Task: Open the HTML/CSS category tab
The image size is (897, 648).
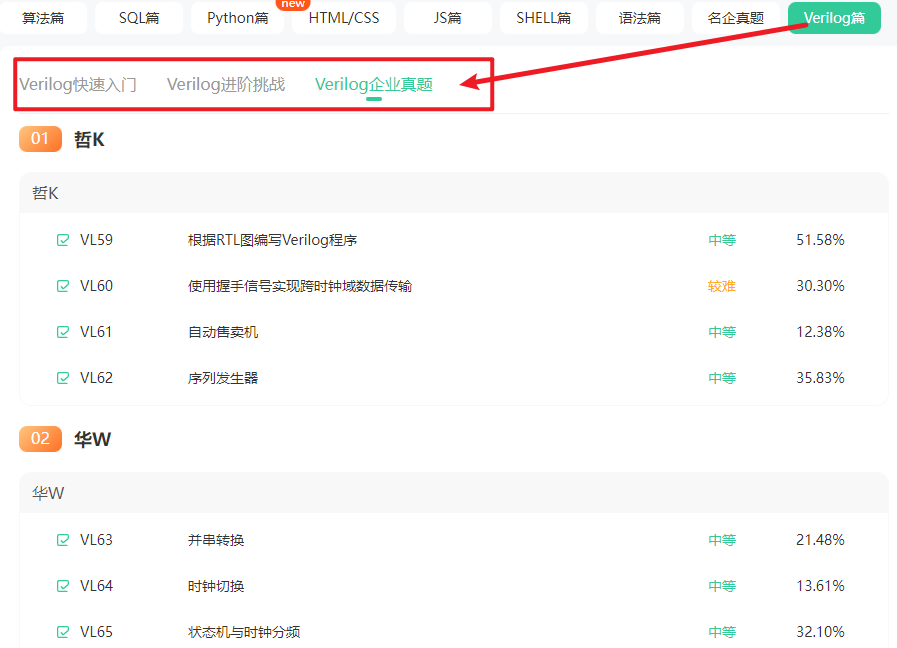Action: 344,18
